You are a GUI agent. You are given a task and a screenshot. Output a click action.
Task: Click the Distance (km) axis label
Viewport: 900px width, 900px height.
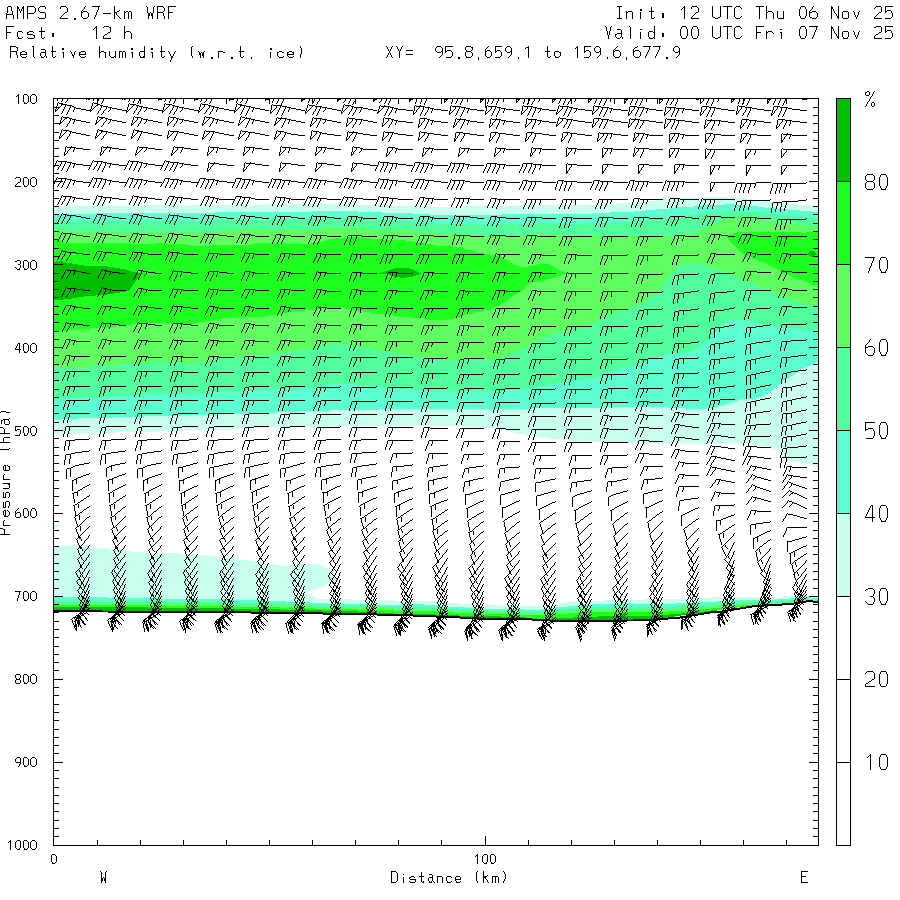coord(448,878)
